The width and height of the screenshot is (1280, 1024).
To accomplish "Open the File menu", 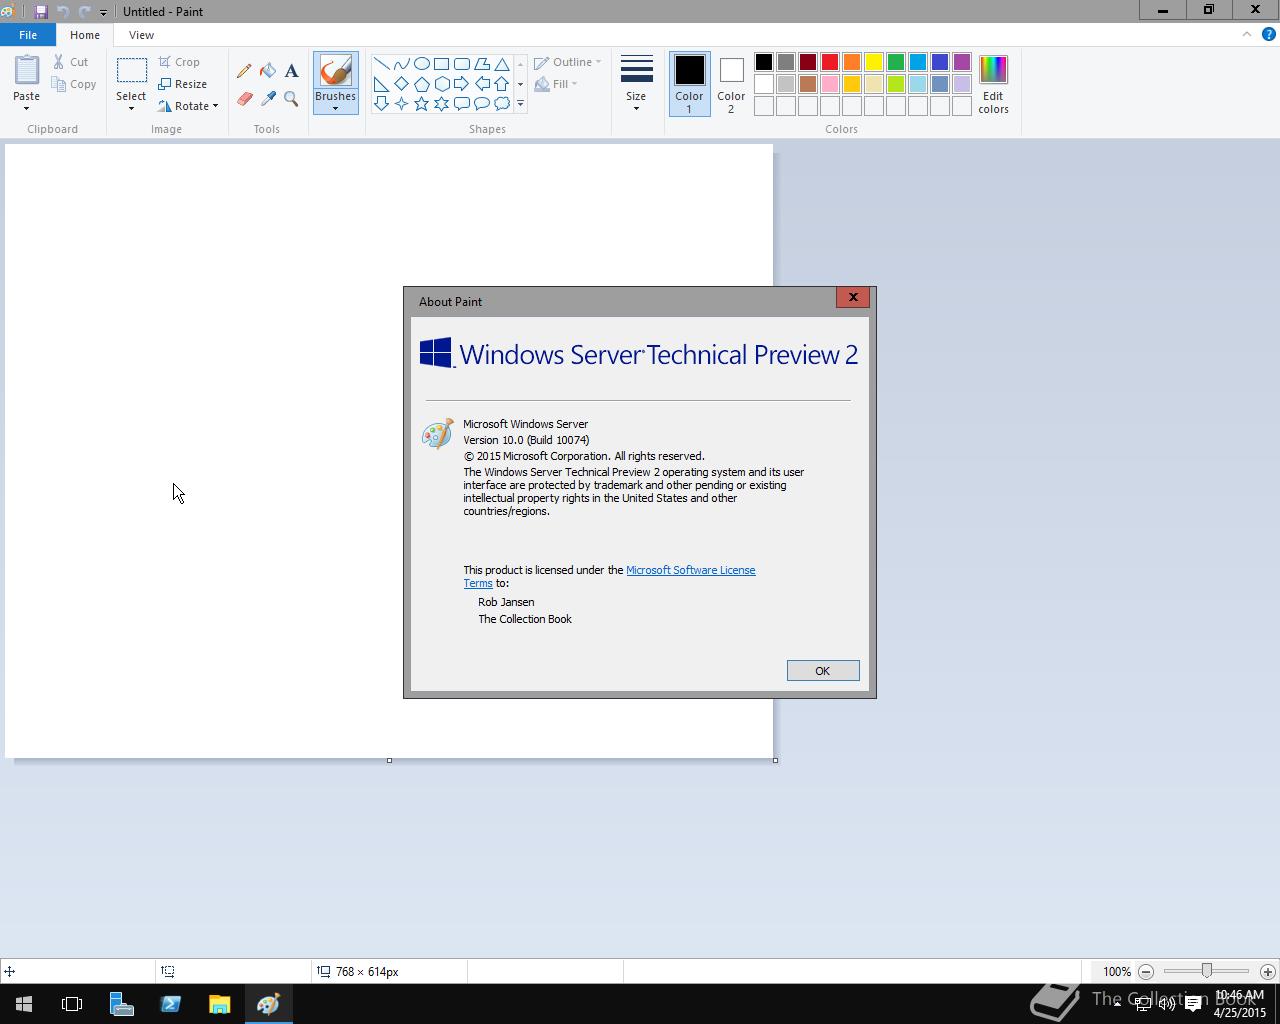I will click(x=28, y=35).
